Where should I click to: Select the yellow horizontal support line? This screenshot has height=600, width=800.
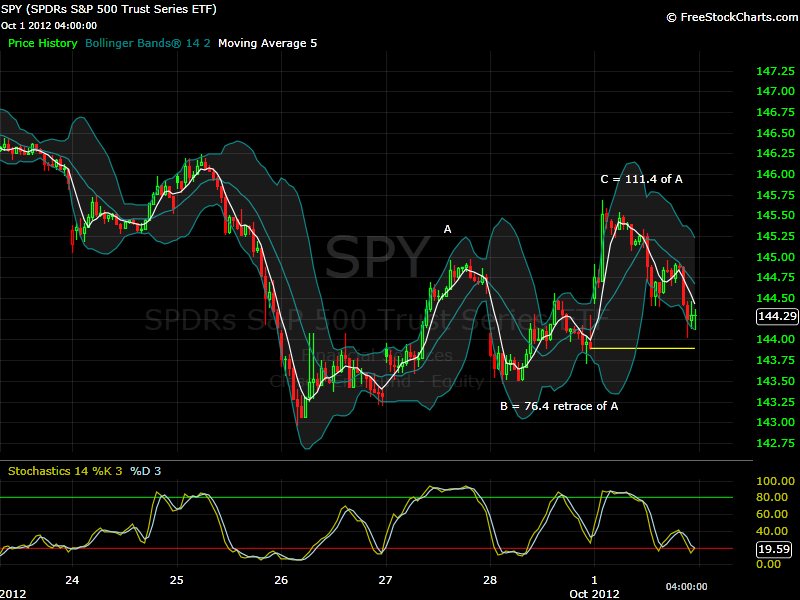tap(642, 348)
